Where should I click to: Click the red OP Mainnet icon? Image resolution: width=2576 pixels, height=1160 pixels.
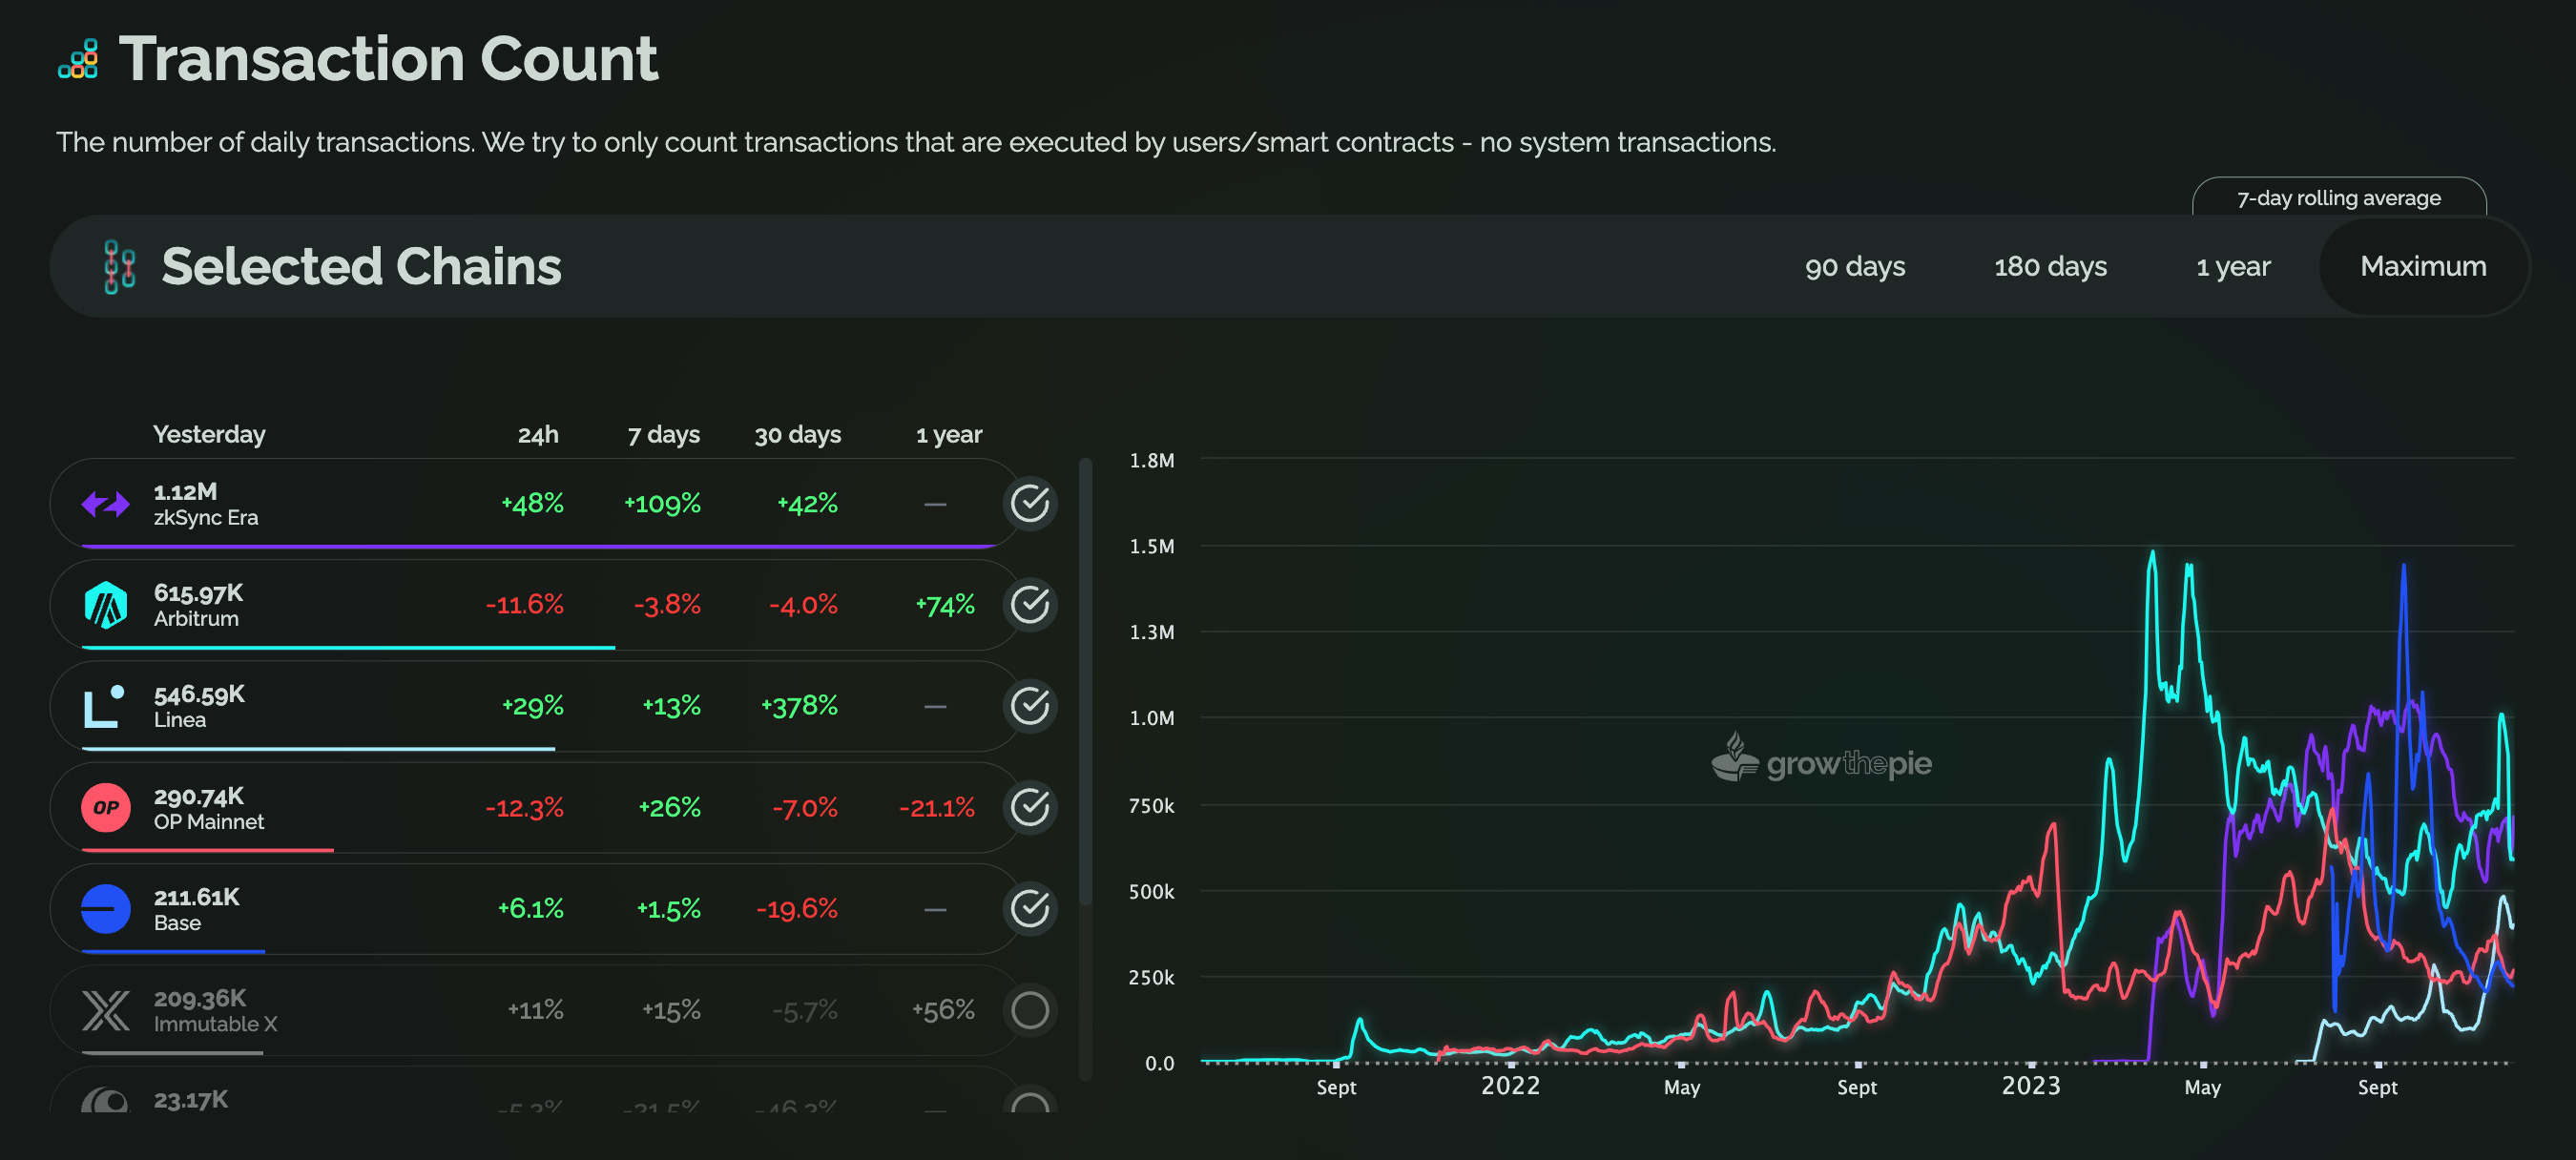[x=105, y=807]
